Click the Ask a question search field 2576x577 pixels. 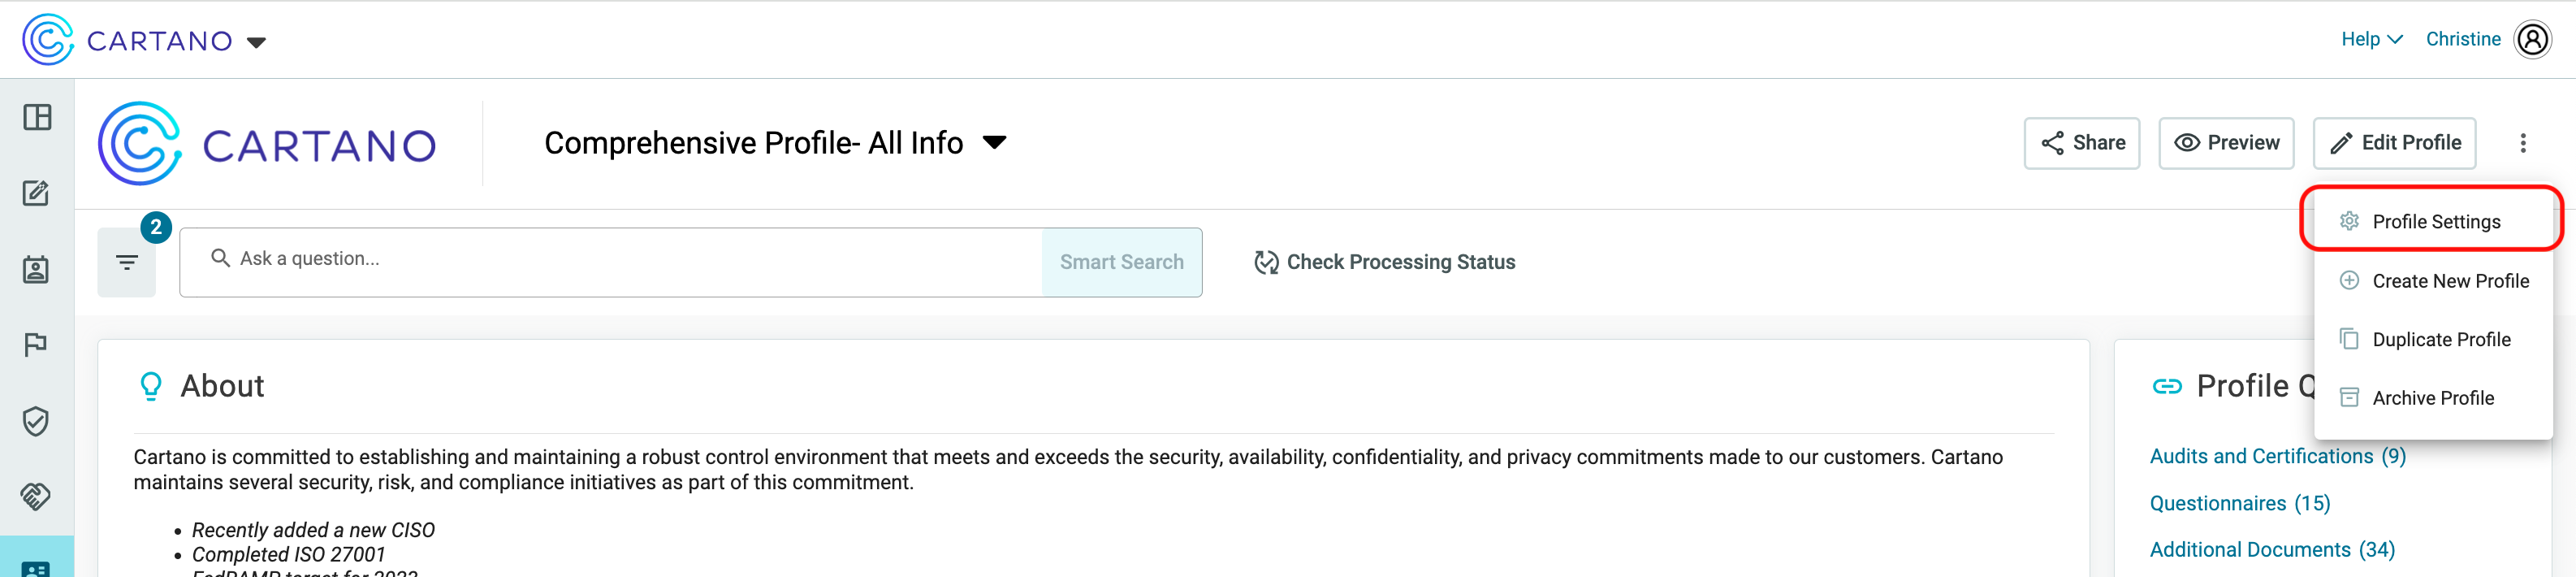point(611,262)
